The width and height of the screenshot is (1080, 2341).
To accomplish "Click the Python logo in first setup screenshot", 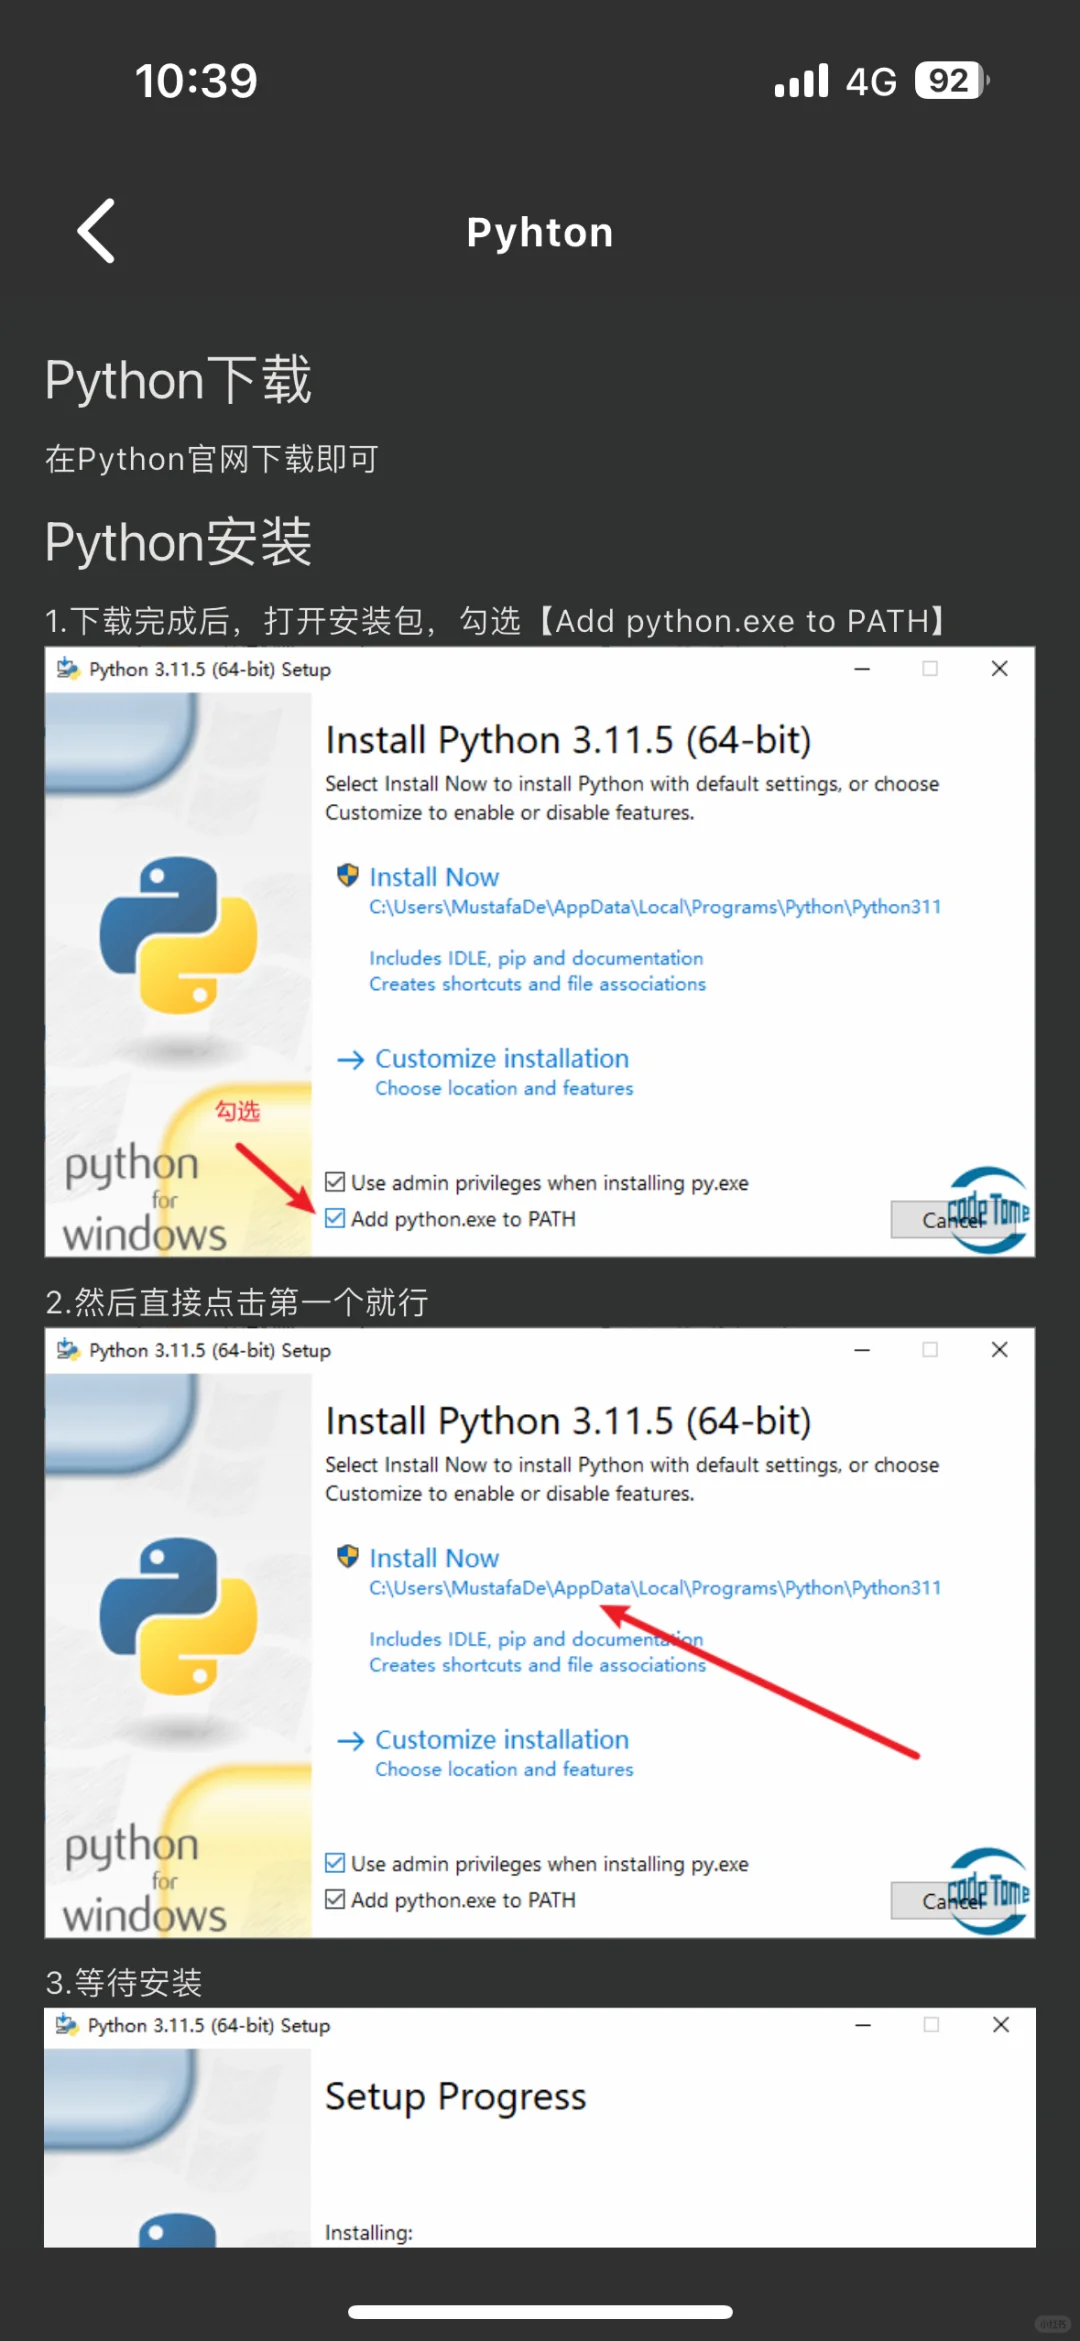I will tap(178, 935).
